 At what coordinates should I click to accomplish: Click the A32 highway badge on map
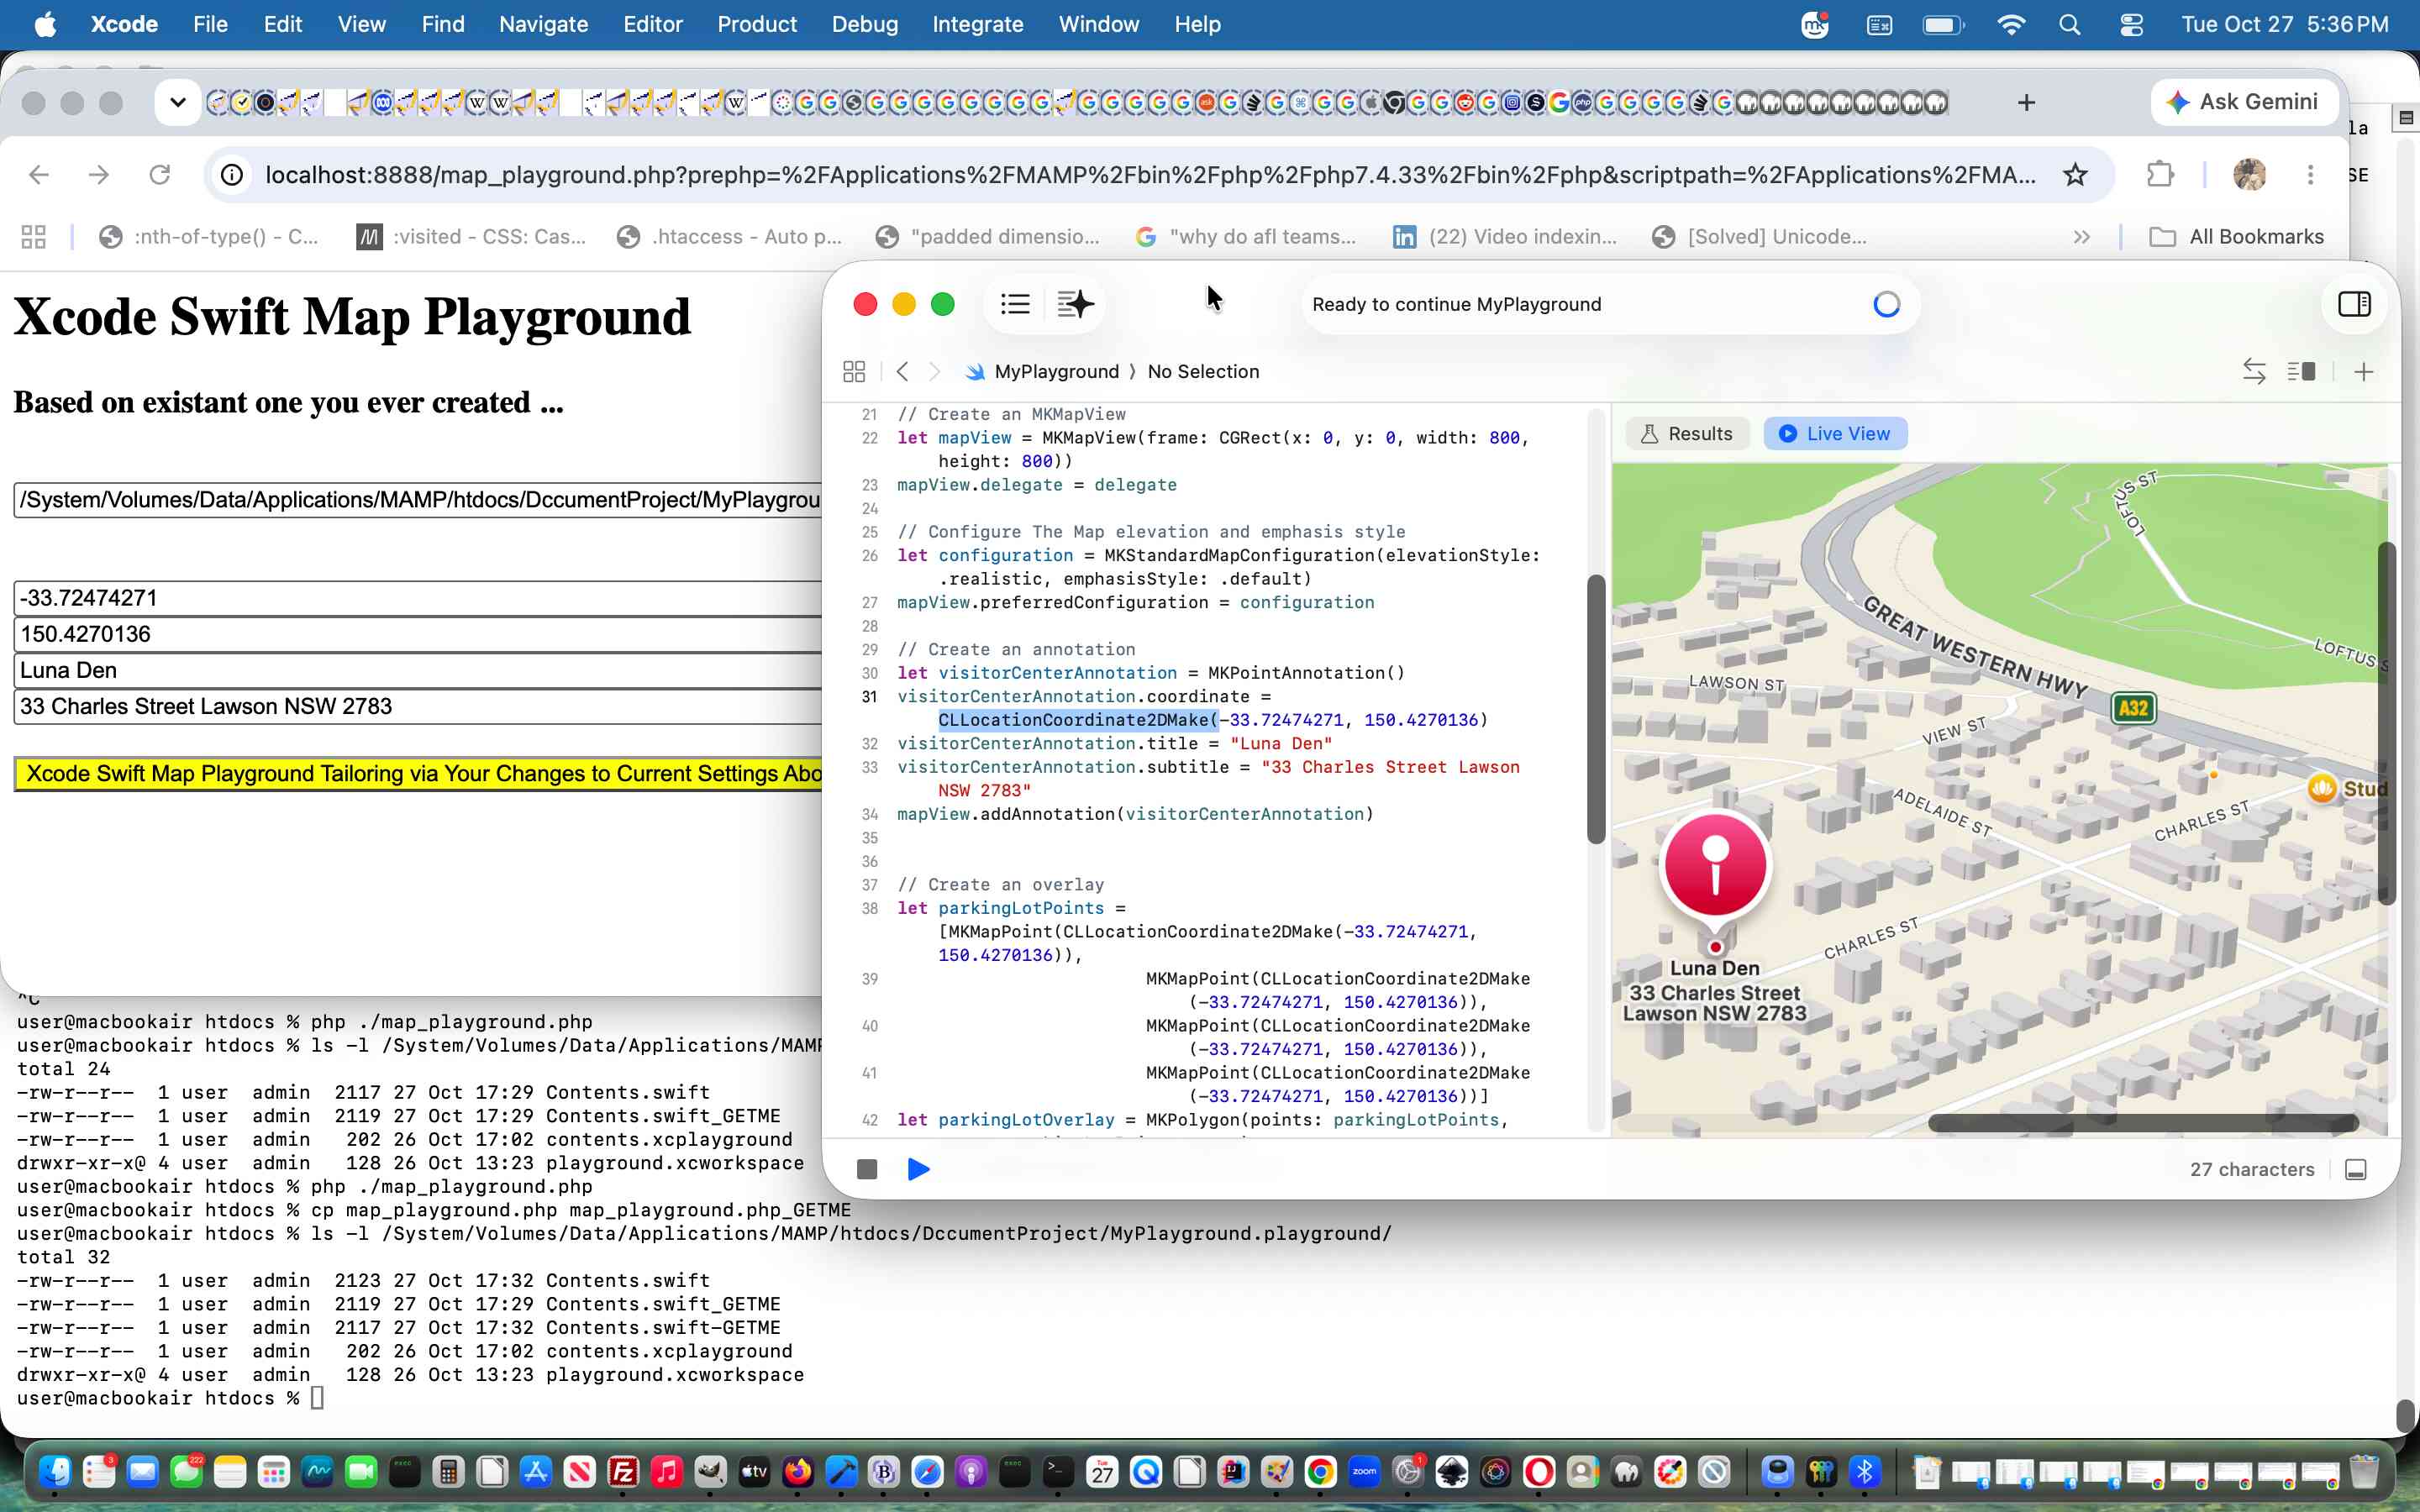(x=2133, y=708)
